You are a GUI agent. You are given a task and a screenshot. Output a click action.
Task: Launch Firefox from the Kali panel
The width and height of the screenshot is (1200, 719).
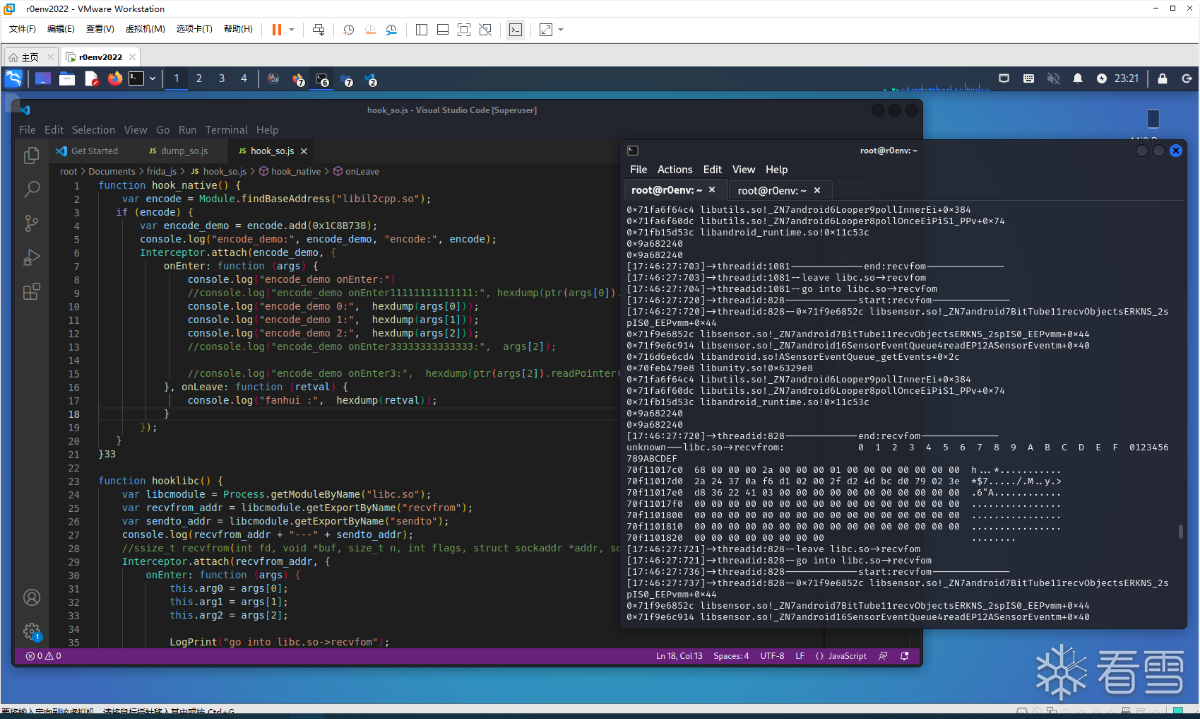pos(114,78)
